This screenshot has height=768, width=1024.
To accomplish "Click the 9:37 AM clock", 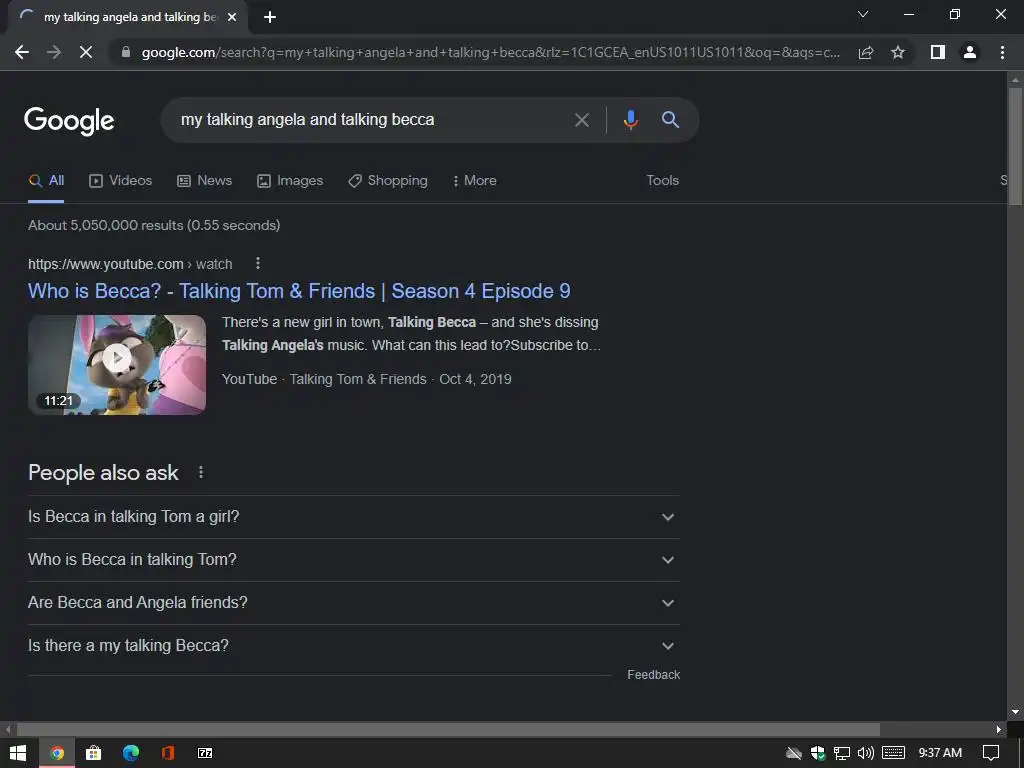I will (940, 753).
